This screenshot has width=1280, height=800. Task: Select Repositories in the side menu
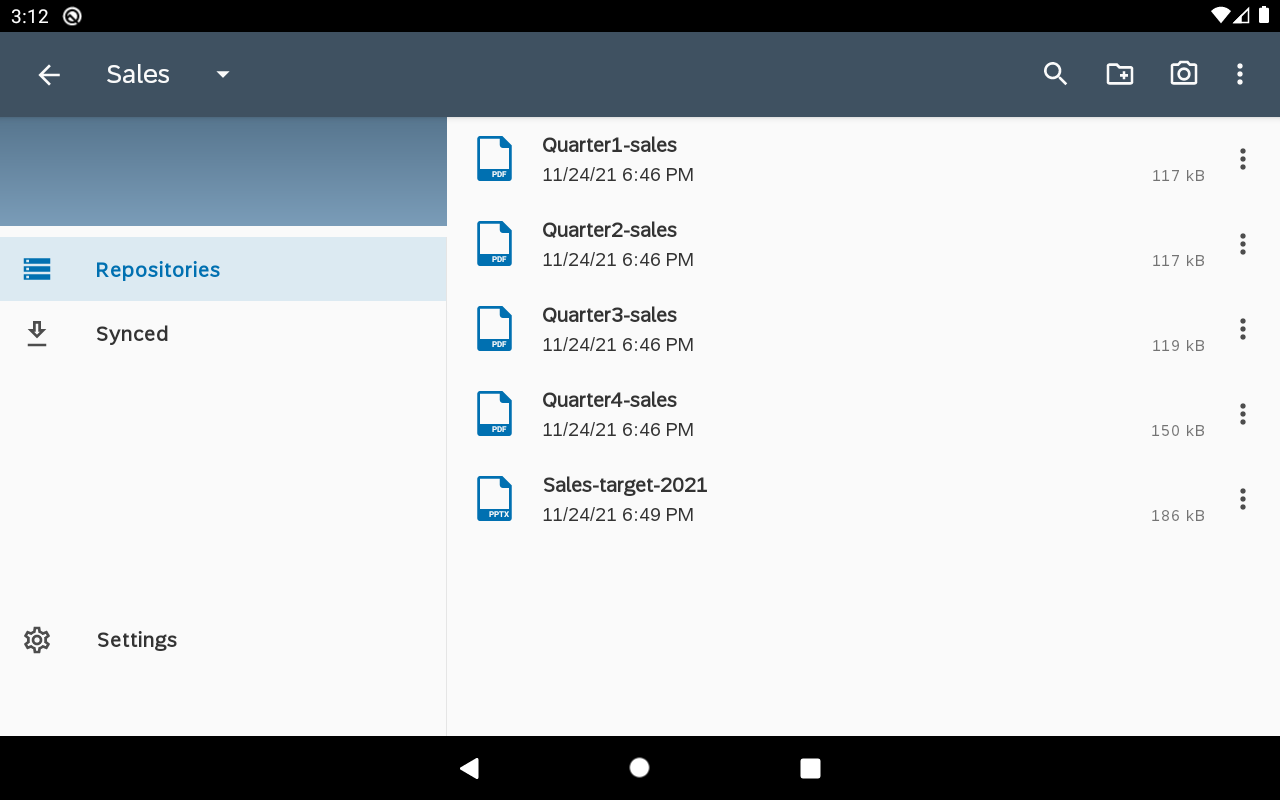click(223, 269)
